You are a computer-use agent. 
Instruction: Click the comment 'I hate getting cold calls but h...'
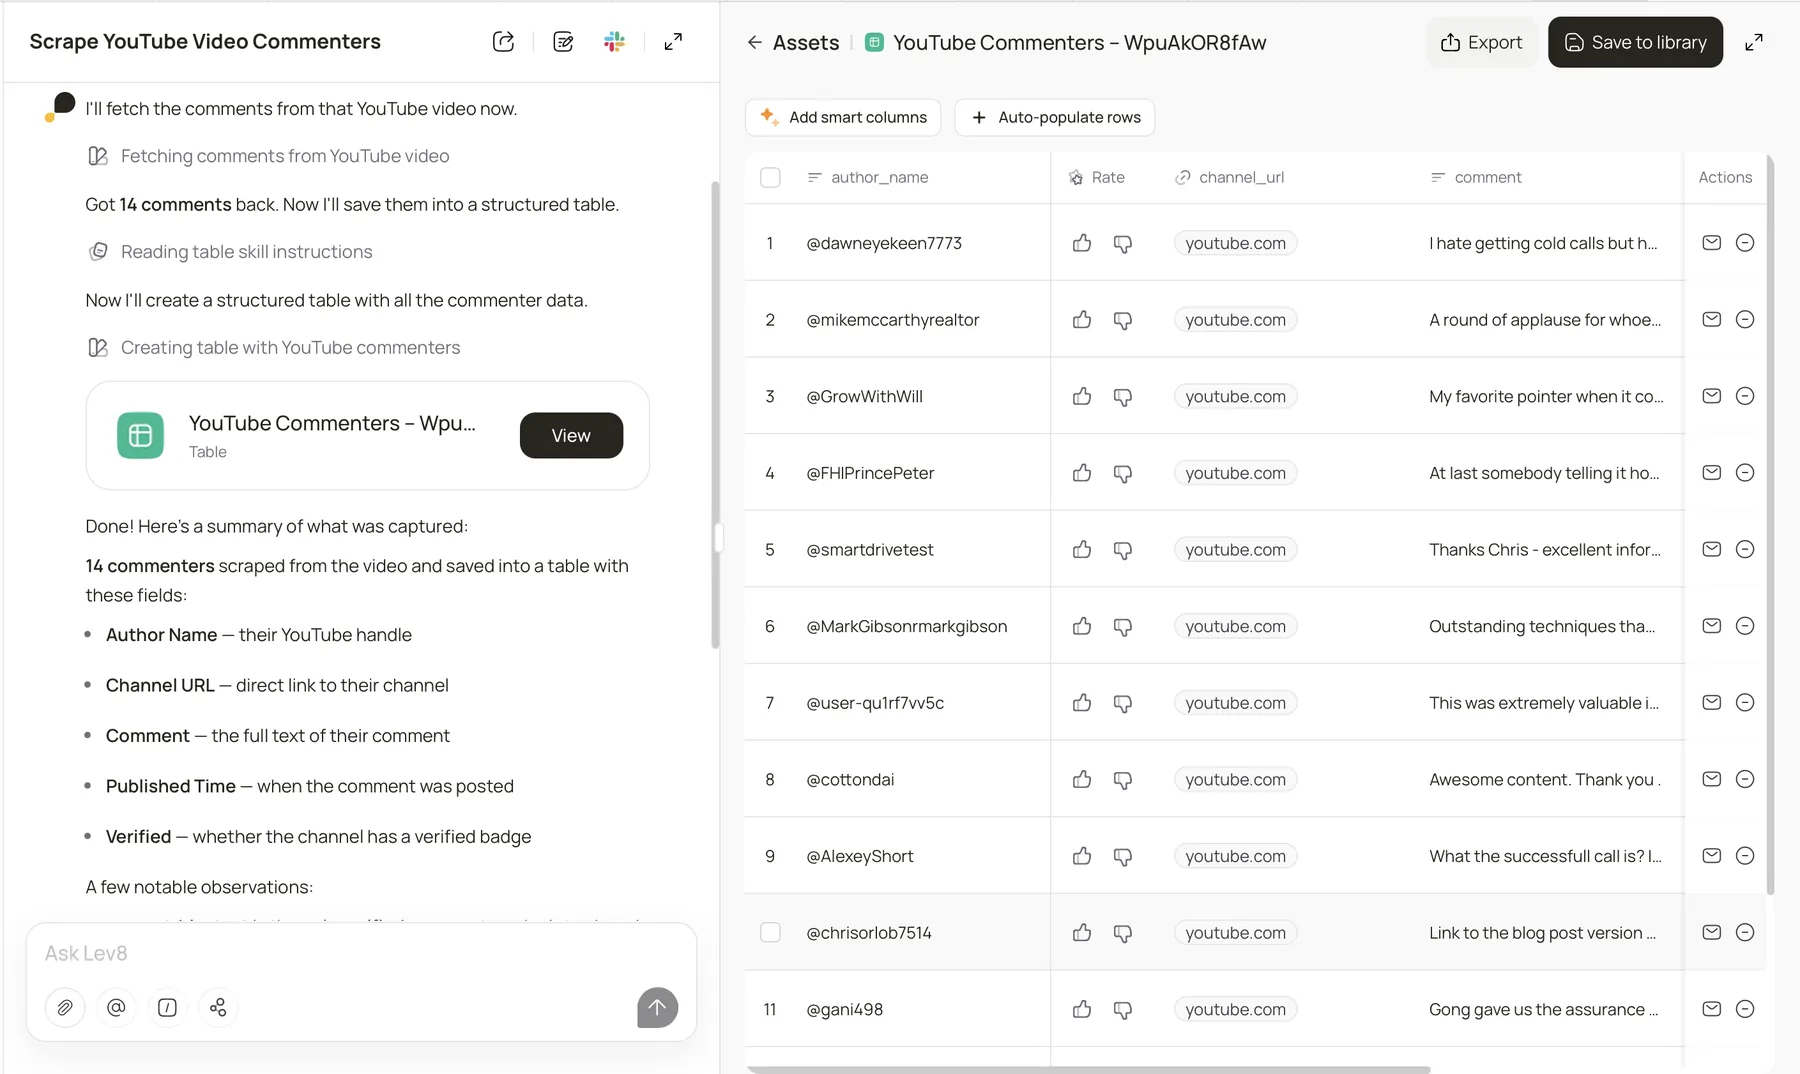(x=1543, y=243)
